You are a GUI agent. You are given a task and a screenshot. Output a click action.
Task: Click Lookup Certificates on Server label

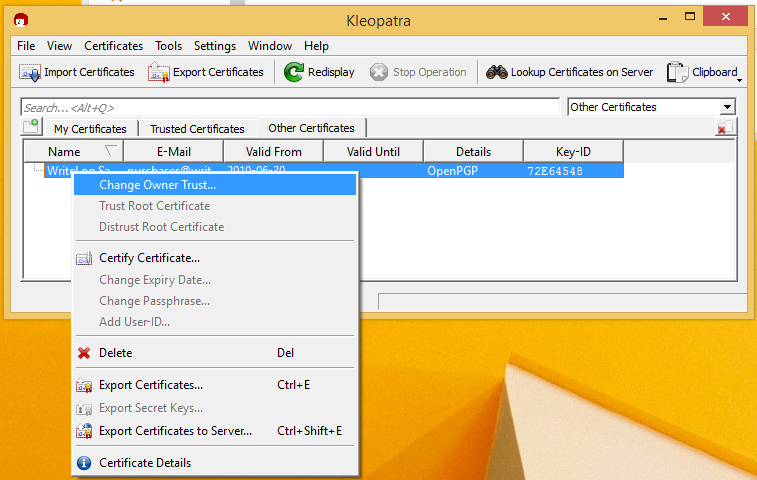pos(582,72)
